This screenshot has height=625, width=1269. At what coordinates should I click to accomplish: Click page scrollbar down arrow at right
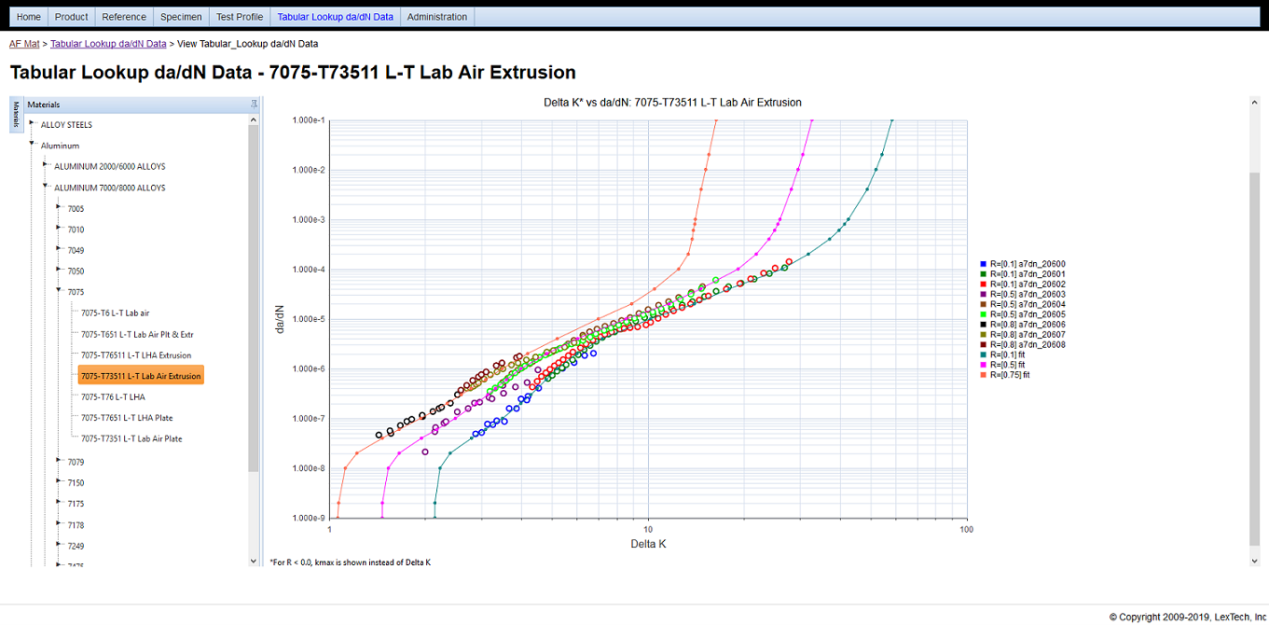1254,561
